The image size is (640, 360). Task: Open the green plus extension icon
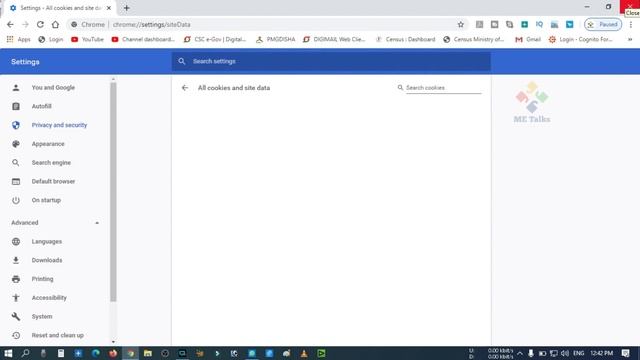[x=524, y=24]
